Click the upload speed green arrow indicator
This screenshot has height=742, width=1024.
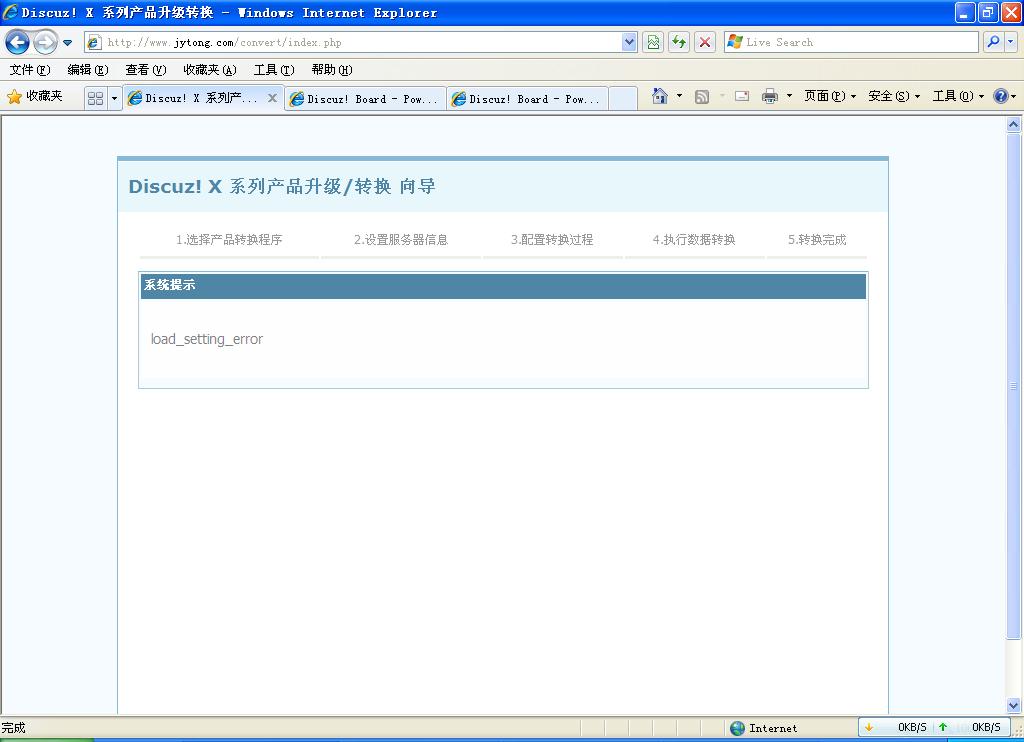(942, 727)
